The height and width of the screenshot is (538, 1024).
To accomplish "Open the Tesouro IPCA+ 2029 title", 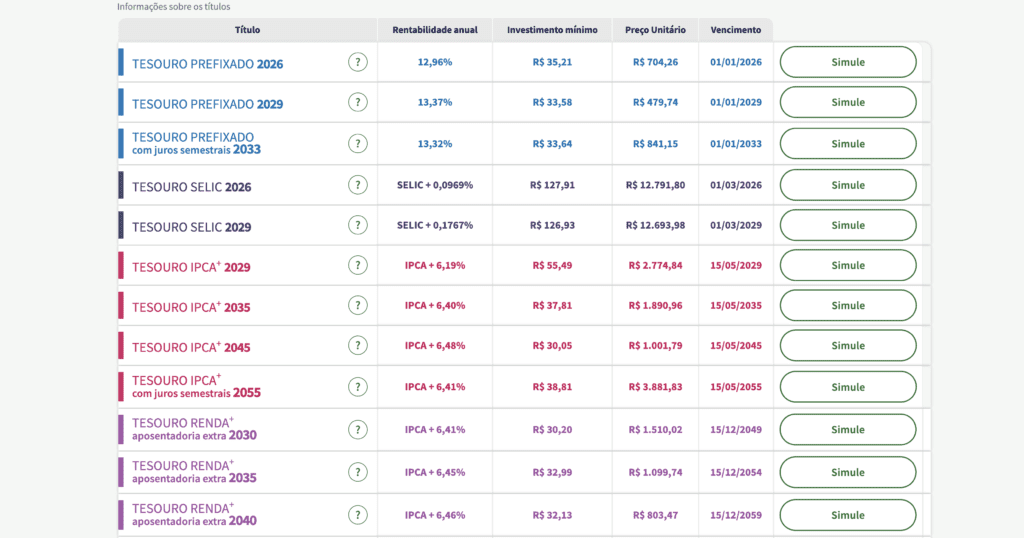I will [191, 266].
